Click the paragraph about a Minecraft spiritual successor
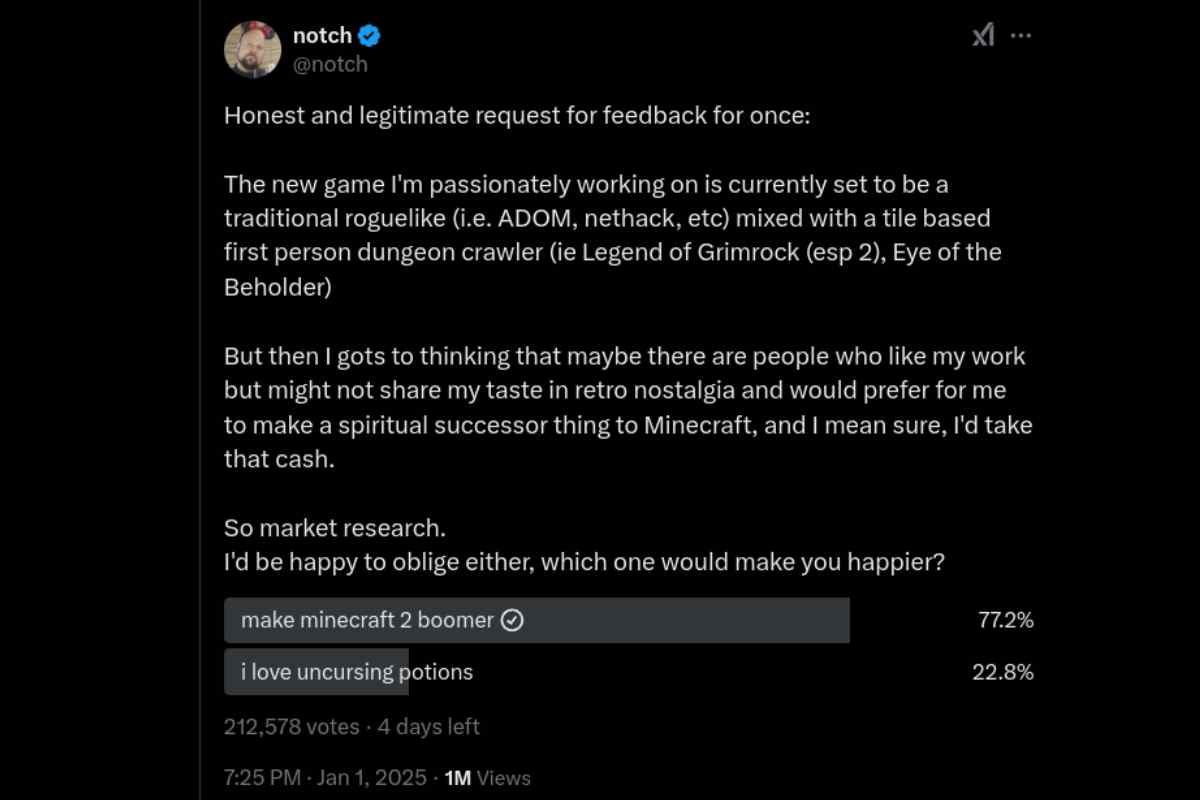Viewport: 1200px width, 800px height. [627, 407]
